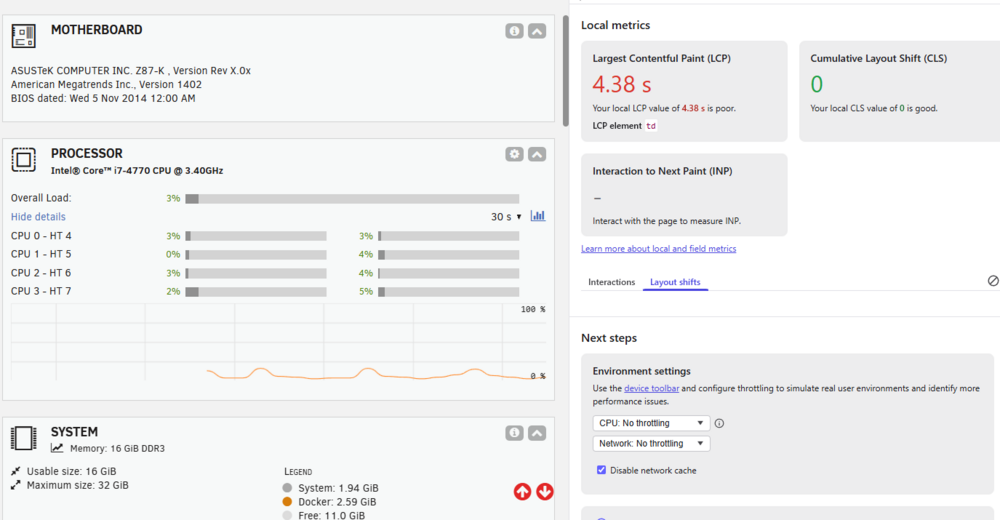Toggle Disable network cache checkbox

(x=601, y=470)
